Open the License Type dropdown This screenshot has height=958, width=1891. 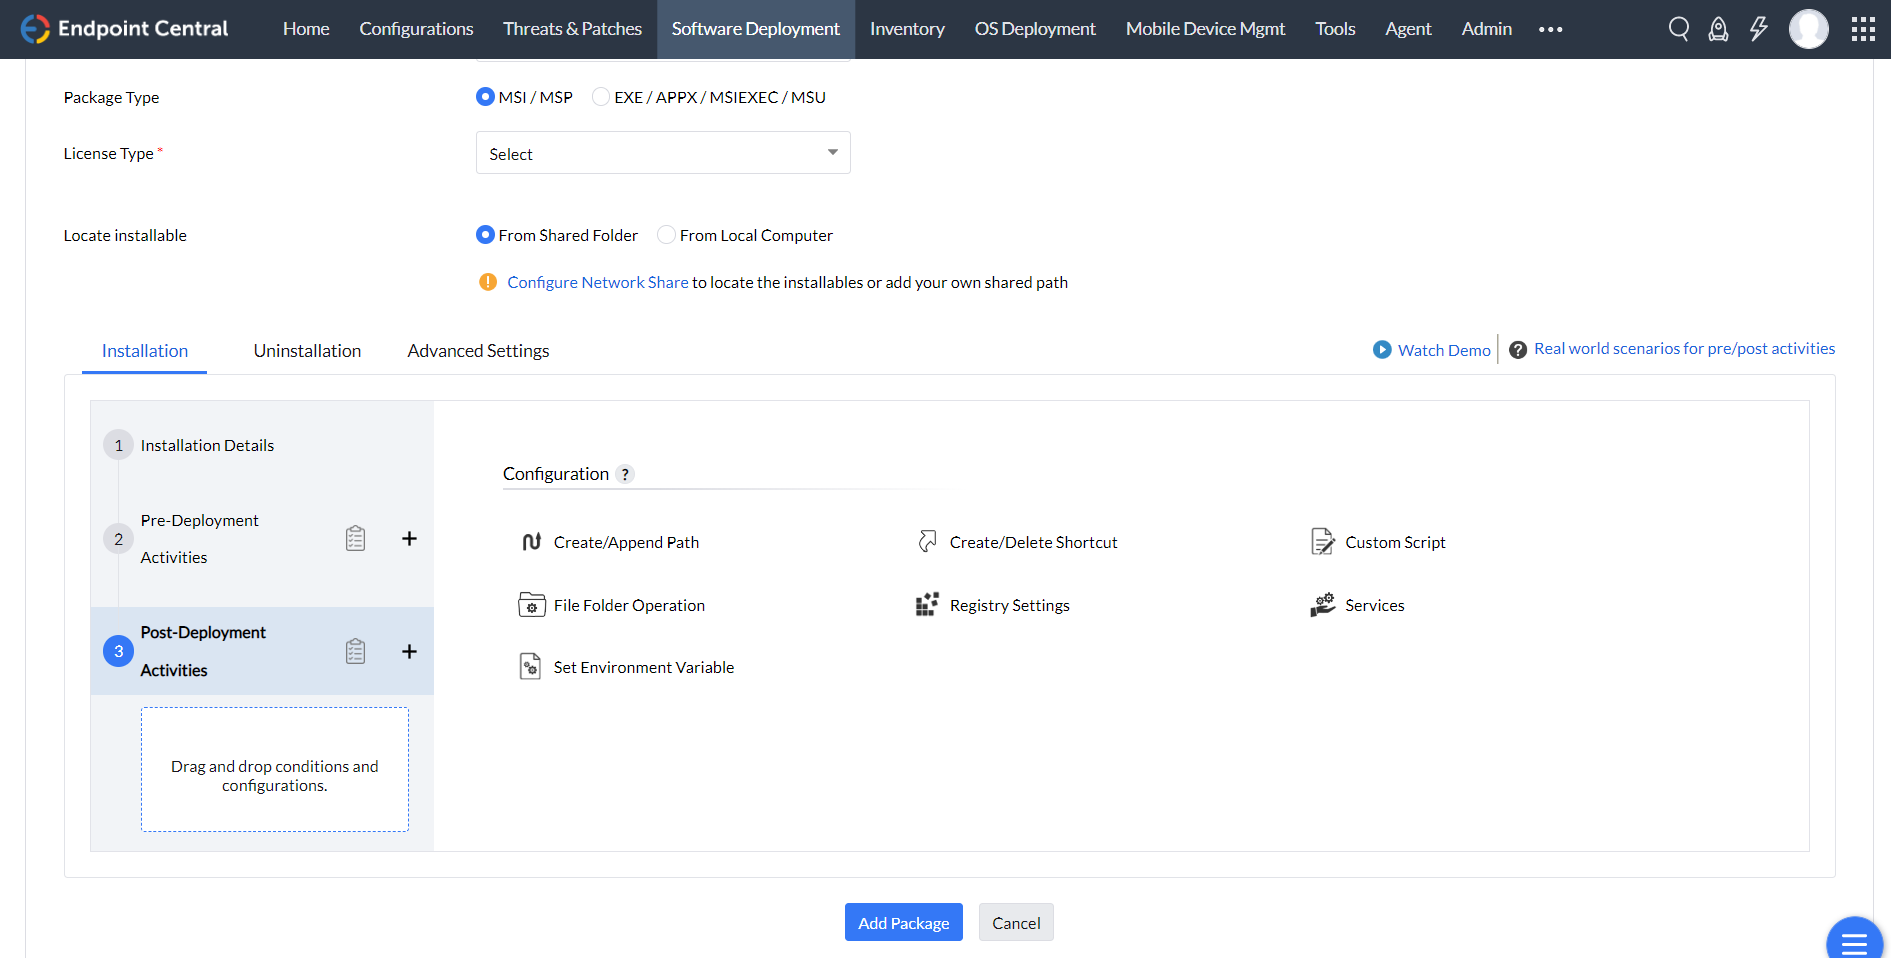(663, 152)
